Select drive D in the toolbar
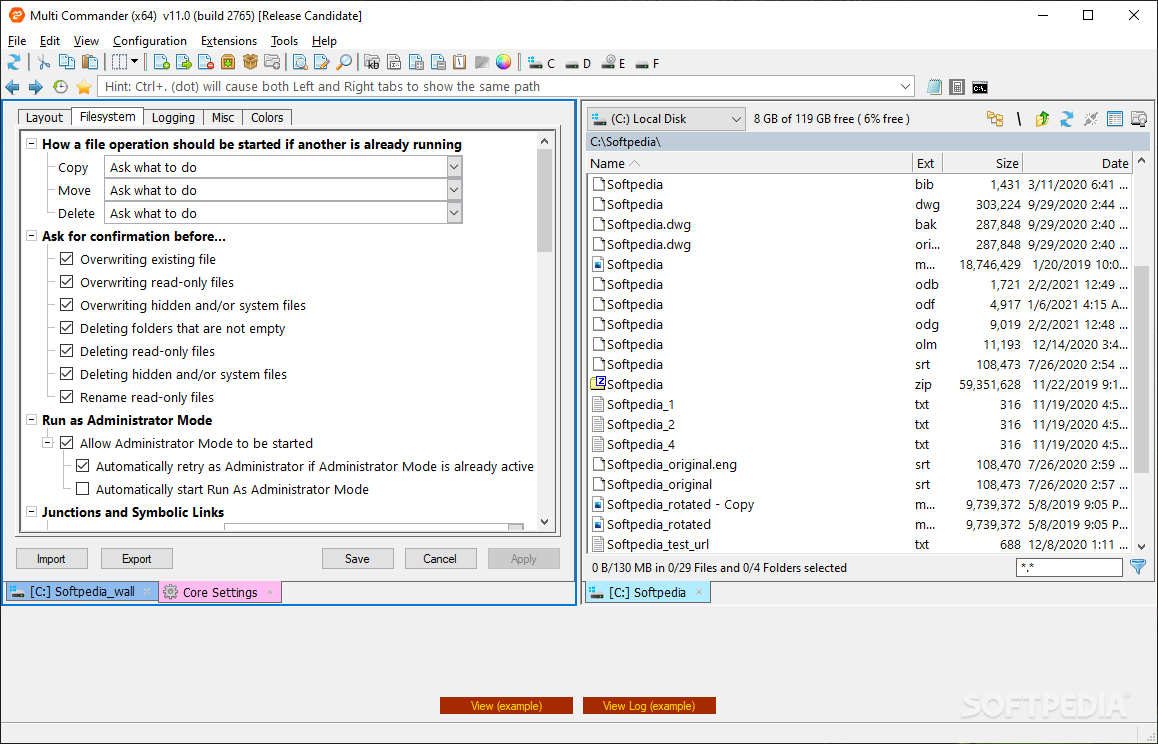This screenshot has width=1158, height=744. point(578,64)
